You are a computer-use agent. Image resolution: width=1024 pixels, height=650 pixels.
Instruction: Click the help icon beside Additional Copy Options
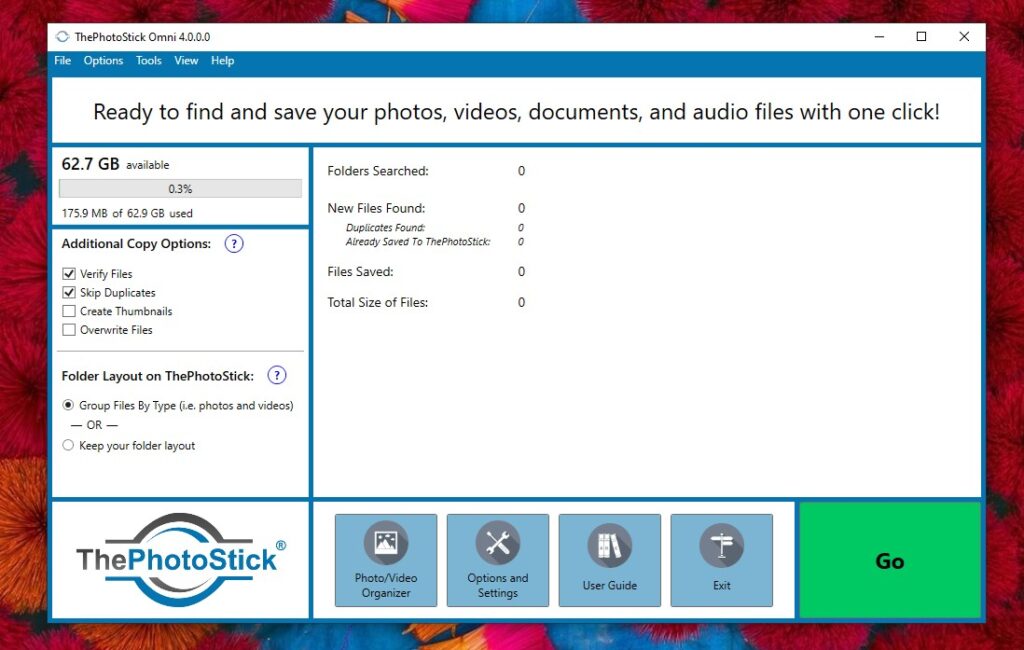[x=234, y=244]
